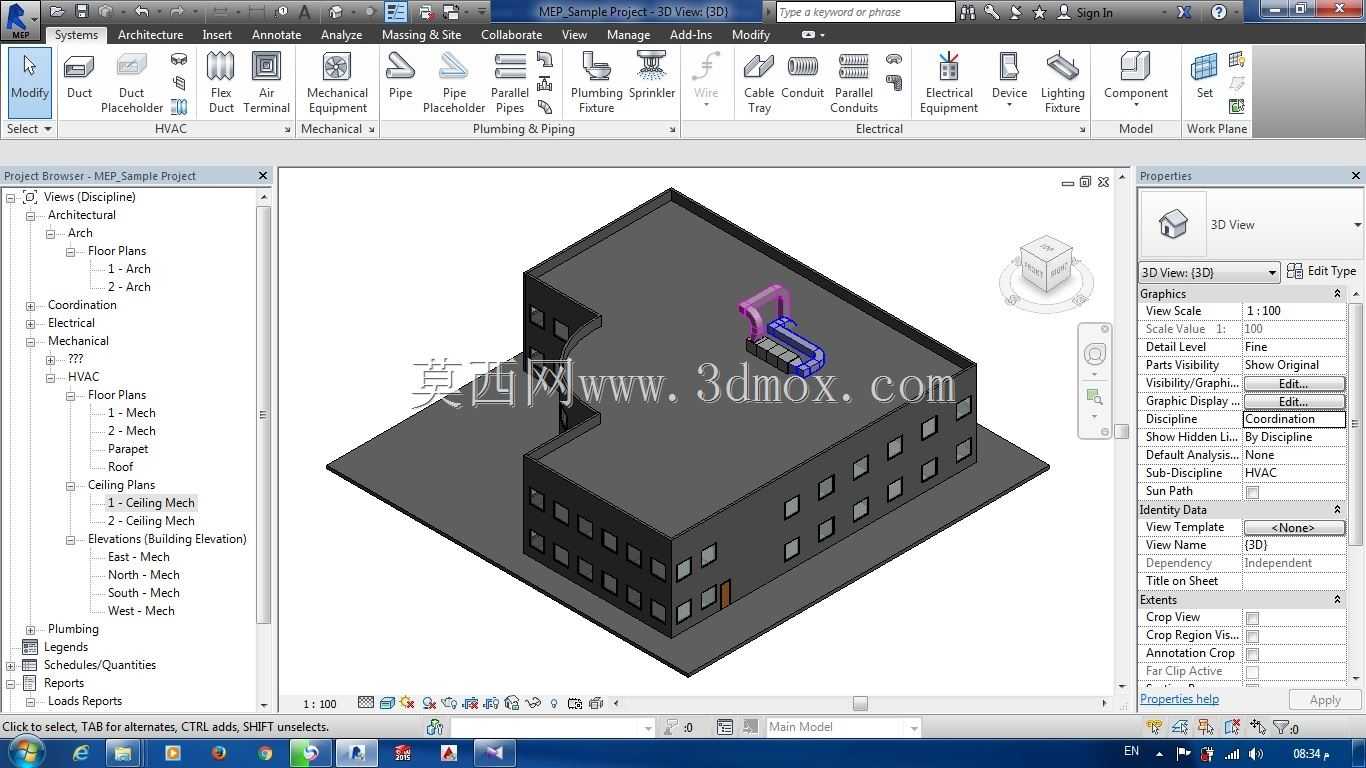Open the Manage ribbon tab

coord(628,34)
